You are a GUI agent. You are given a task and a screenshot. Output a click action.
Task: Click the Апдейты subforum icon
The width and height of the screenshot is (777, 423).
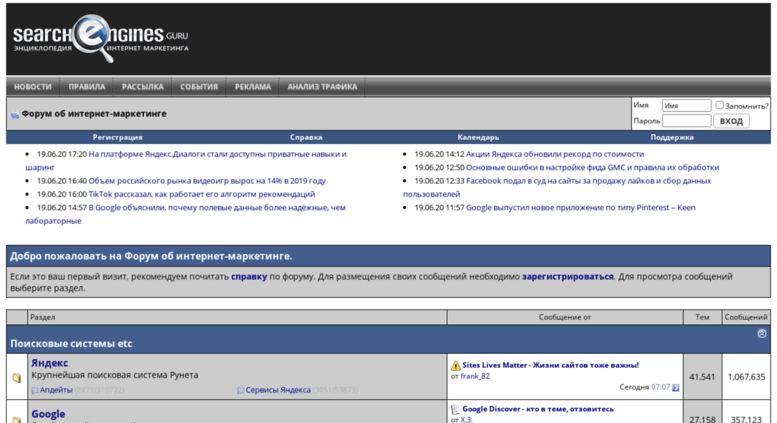(x=35, y=390)
